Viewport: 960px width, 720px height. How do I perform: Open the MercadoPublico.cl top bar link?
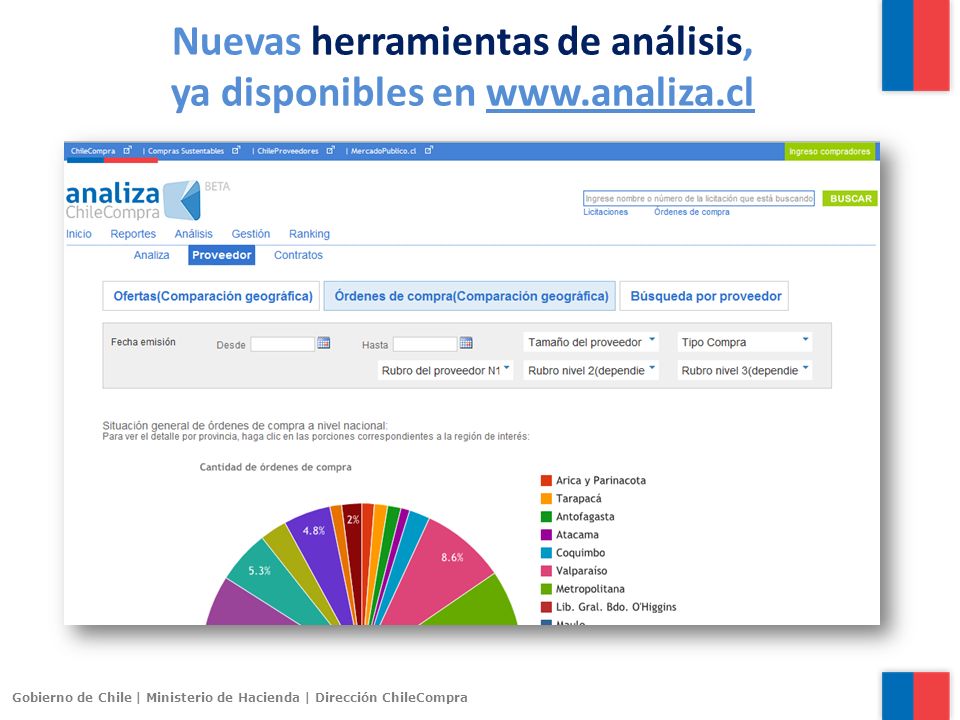[383, 151]
